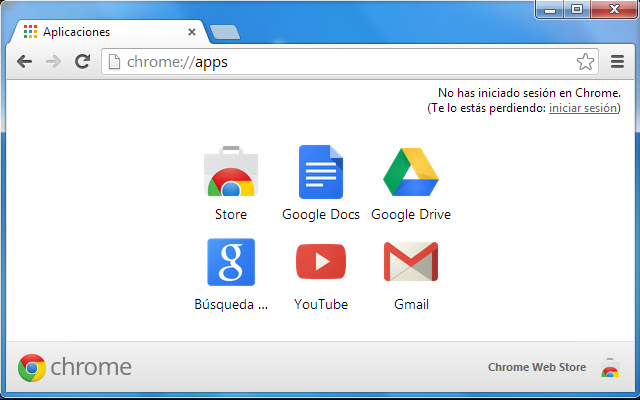Launch the Google Search 'g' app icon
The width and height of the screenshot is (640, 400).
231,262
